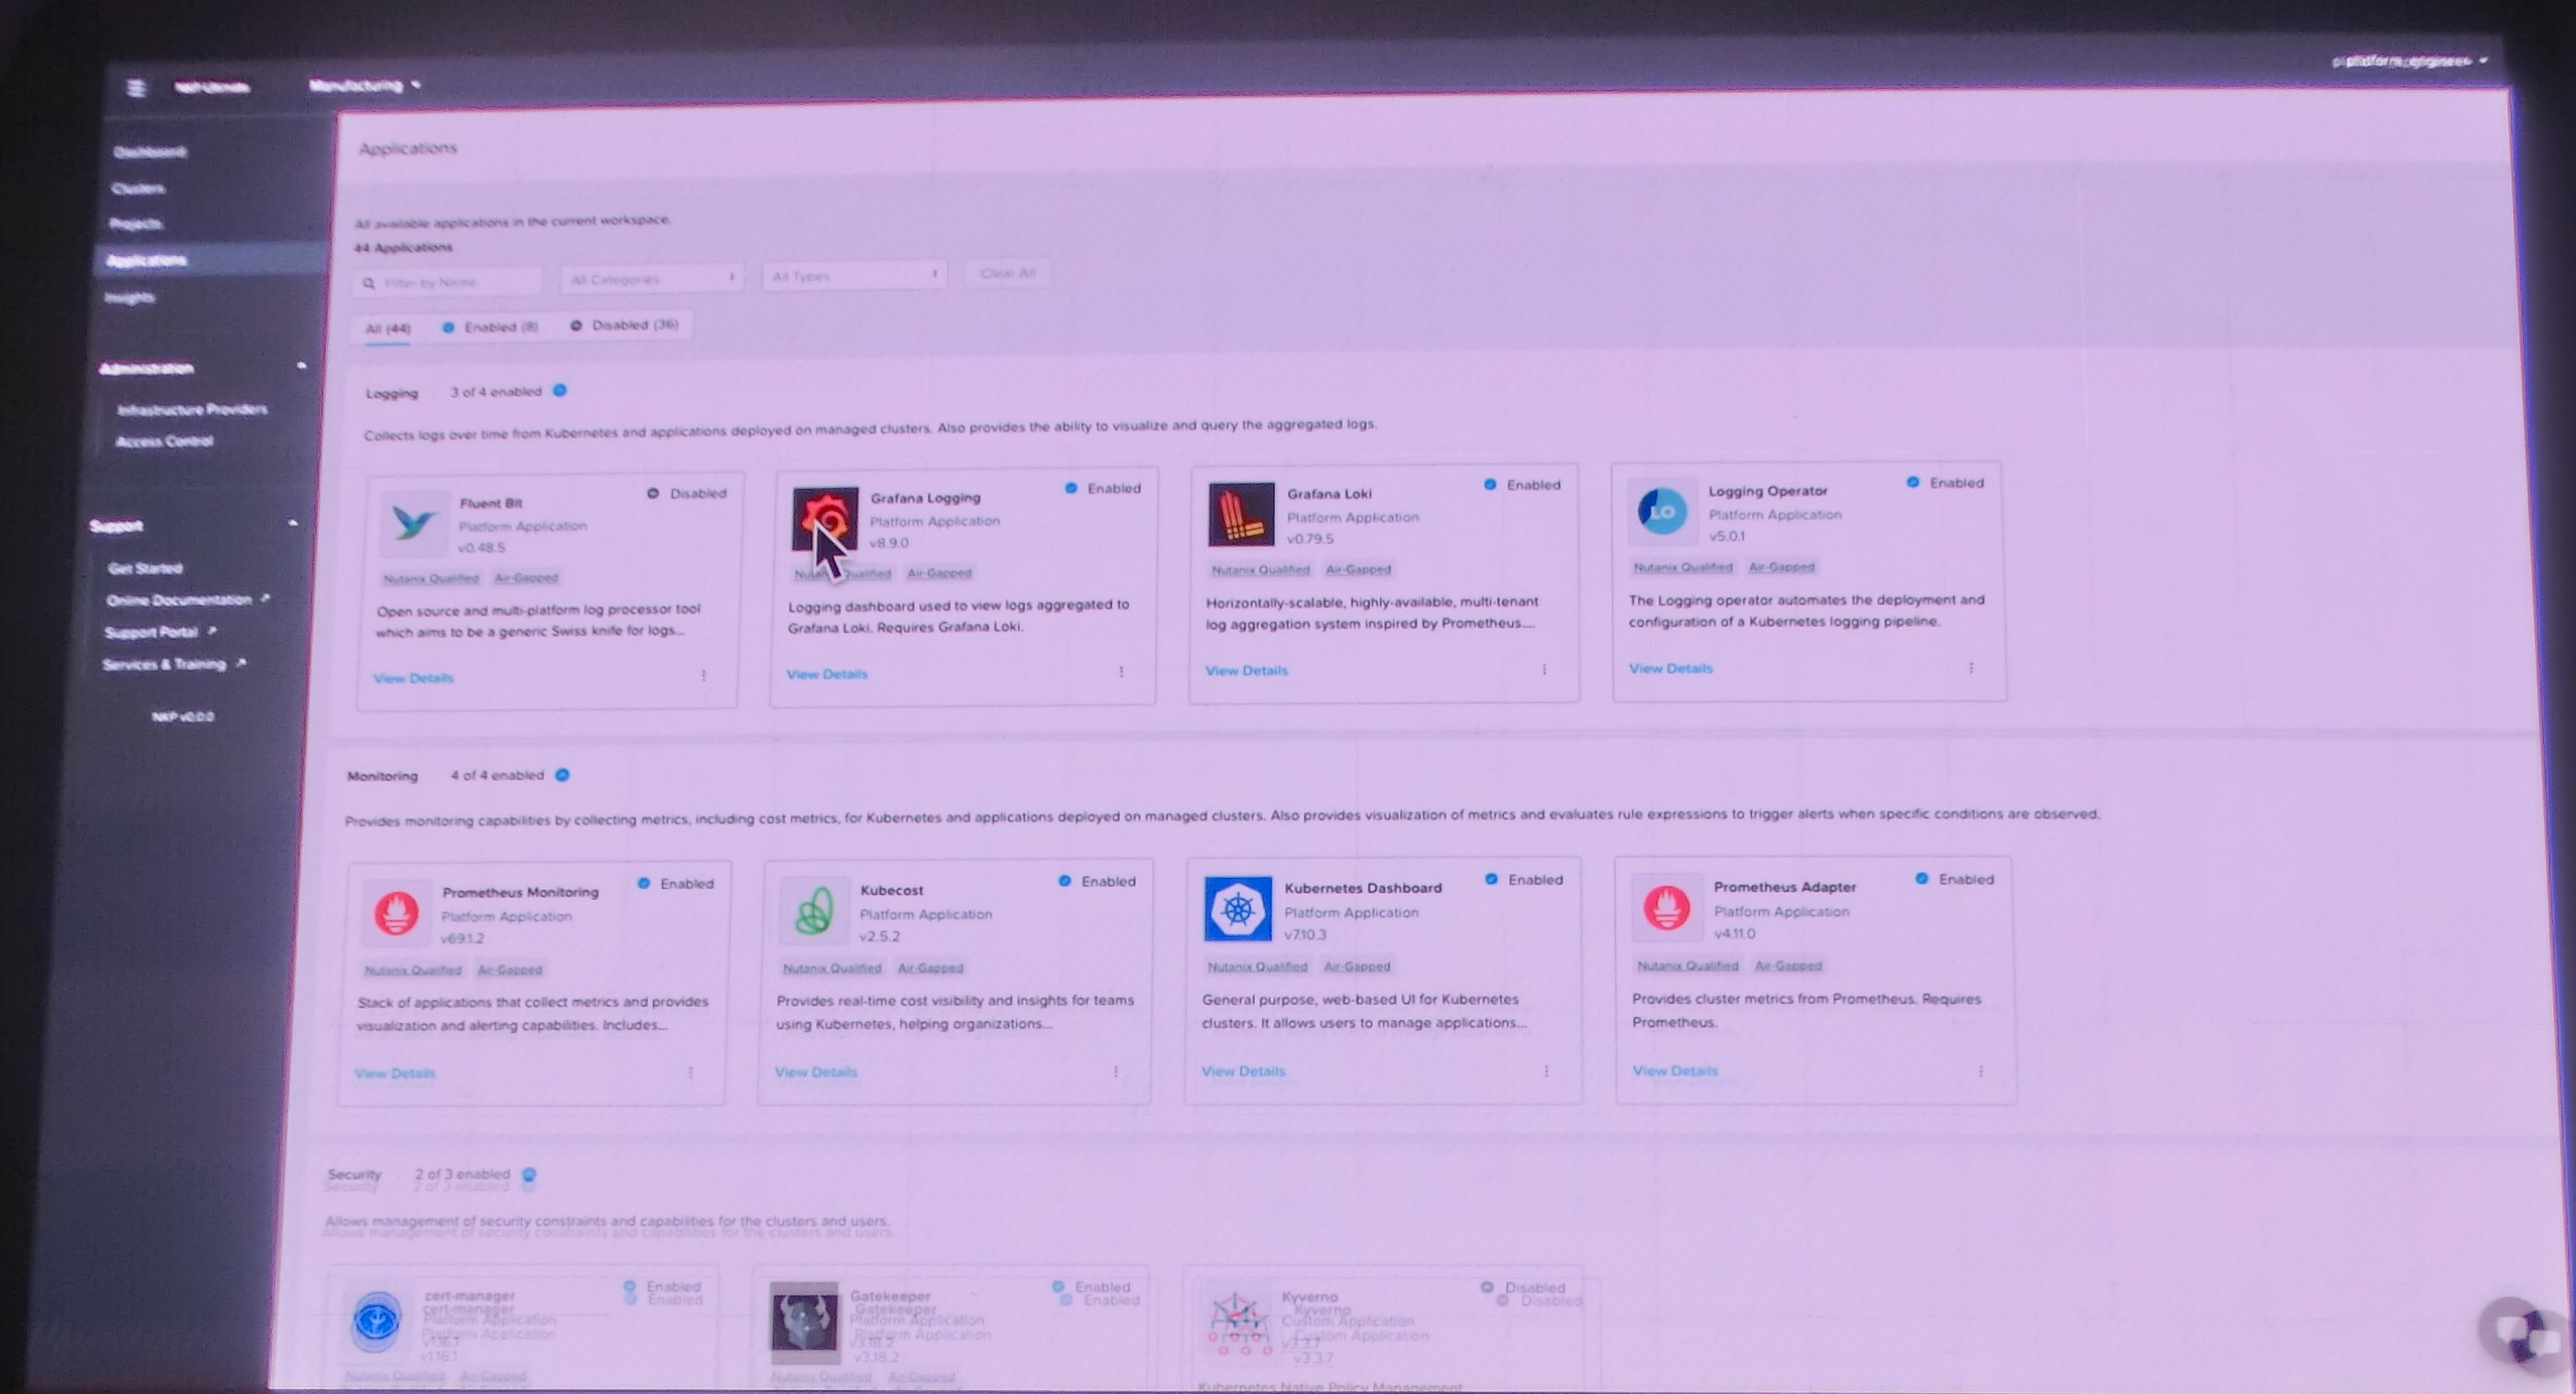Click the search magnifier in Filter by Name
This screenshot has height=1394, width=2576.
[369, 283]
